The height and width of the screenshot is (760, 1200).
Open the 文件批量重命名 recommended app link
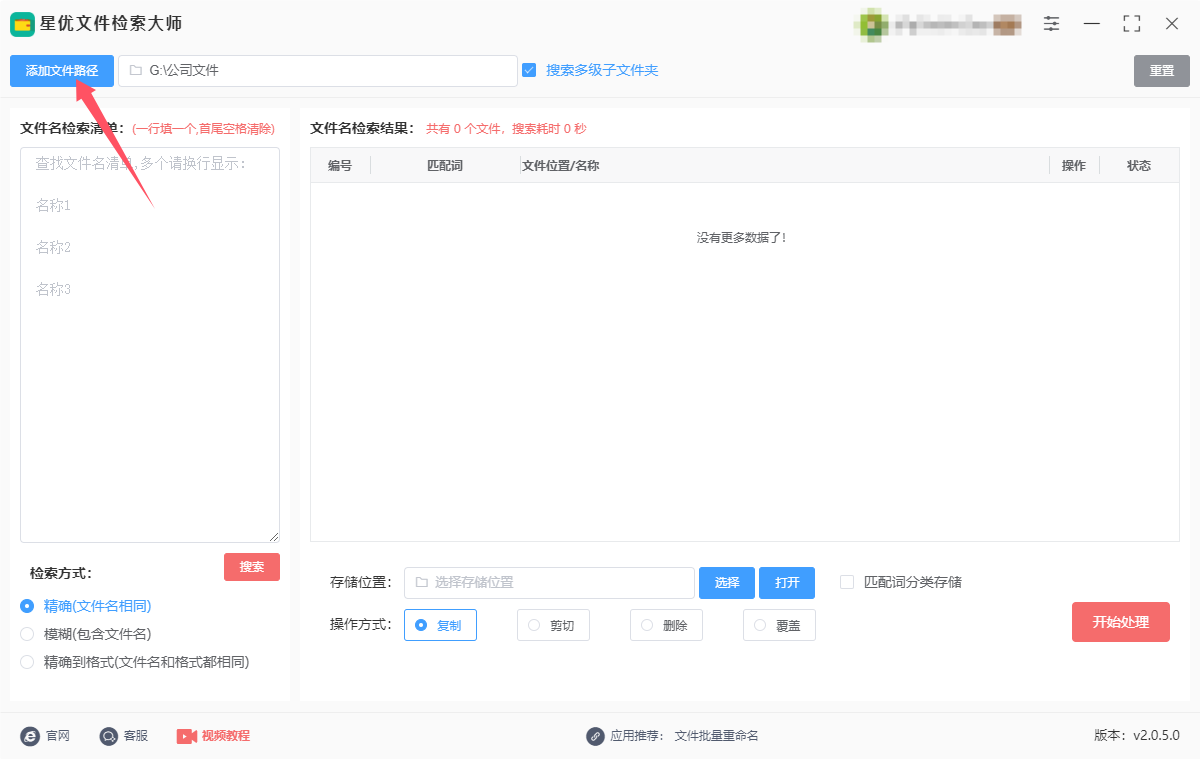pyautogui.click(x=717, y=736)
